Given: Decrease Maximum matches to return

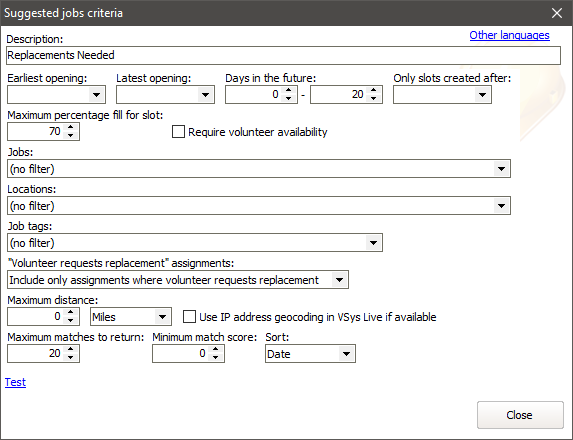Looking at the screenshot, I should click(71, 357).
